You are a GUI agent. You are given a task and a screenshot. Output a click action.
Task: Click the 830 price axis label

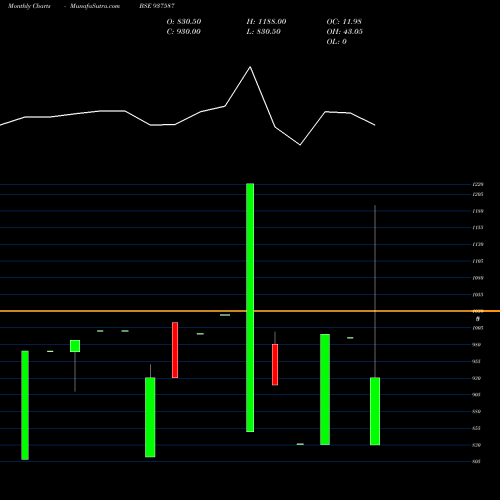[477, 445]
